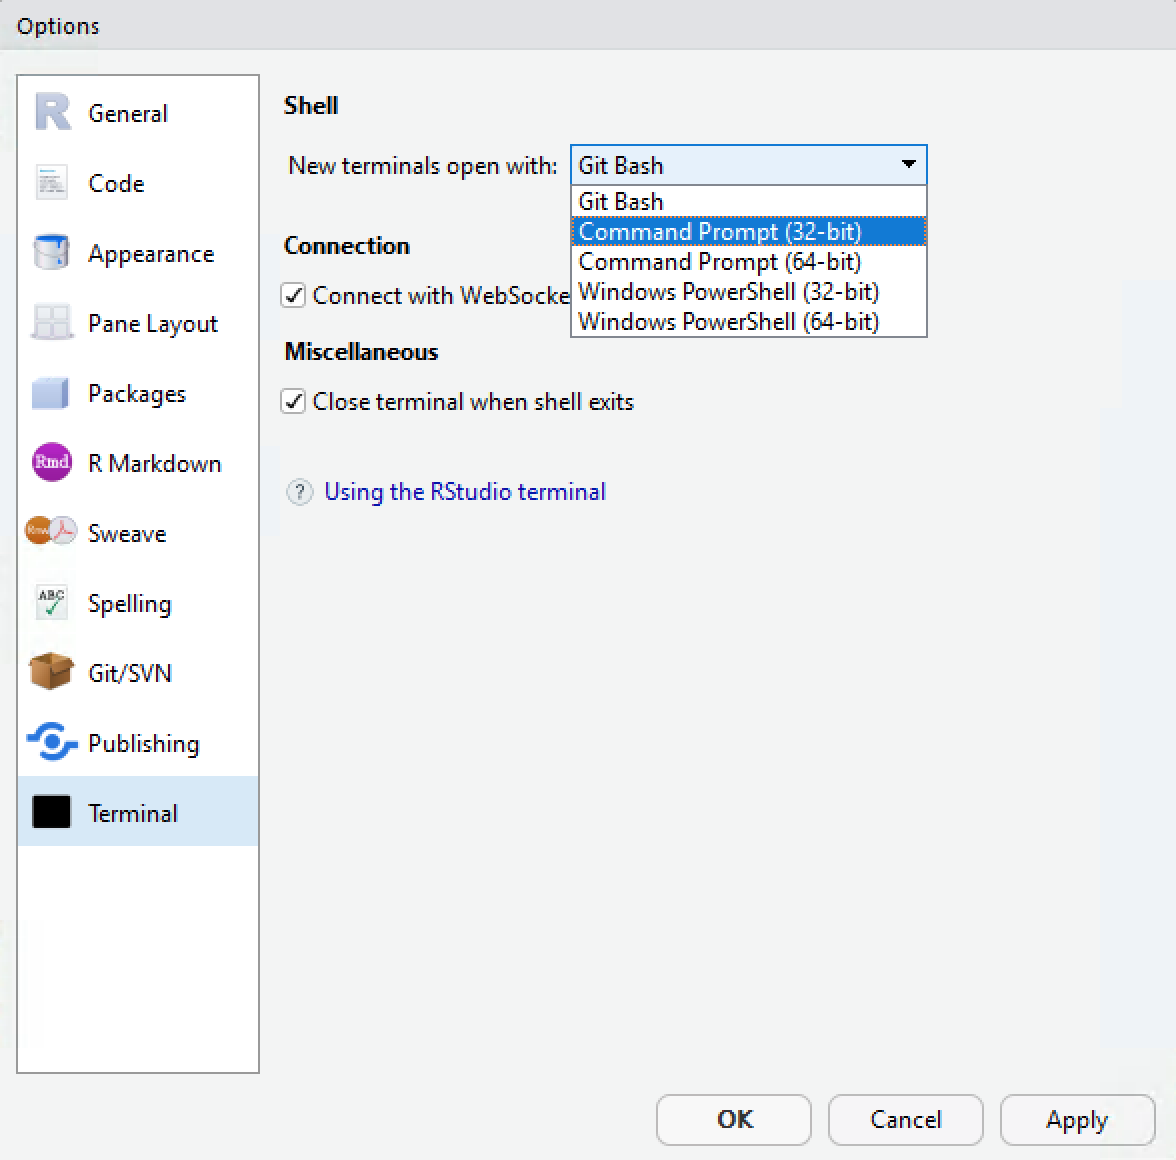Choose Windows PowerShell (32-bit) option
This screenshot has height=1160, width=1176.
coord(727,291)
